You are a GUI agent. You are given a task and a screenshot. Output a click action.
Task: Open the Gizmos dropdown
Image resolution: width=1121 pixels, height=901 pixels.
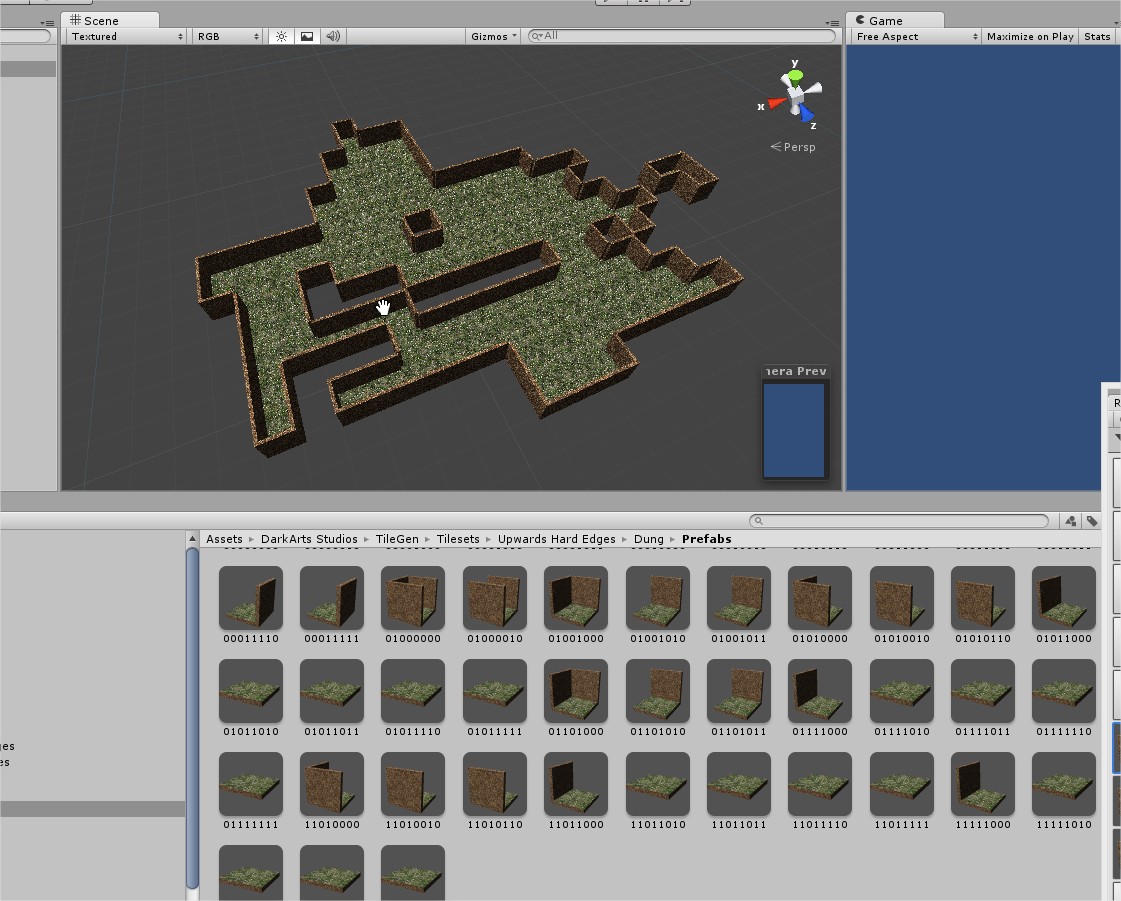(x=492, y=36)
